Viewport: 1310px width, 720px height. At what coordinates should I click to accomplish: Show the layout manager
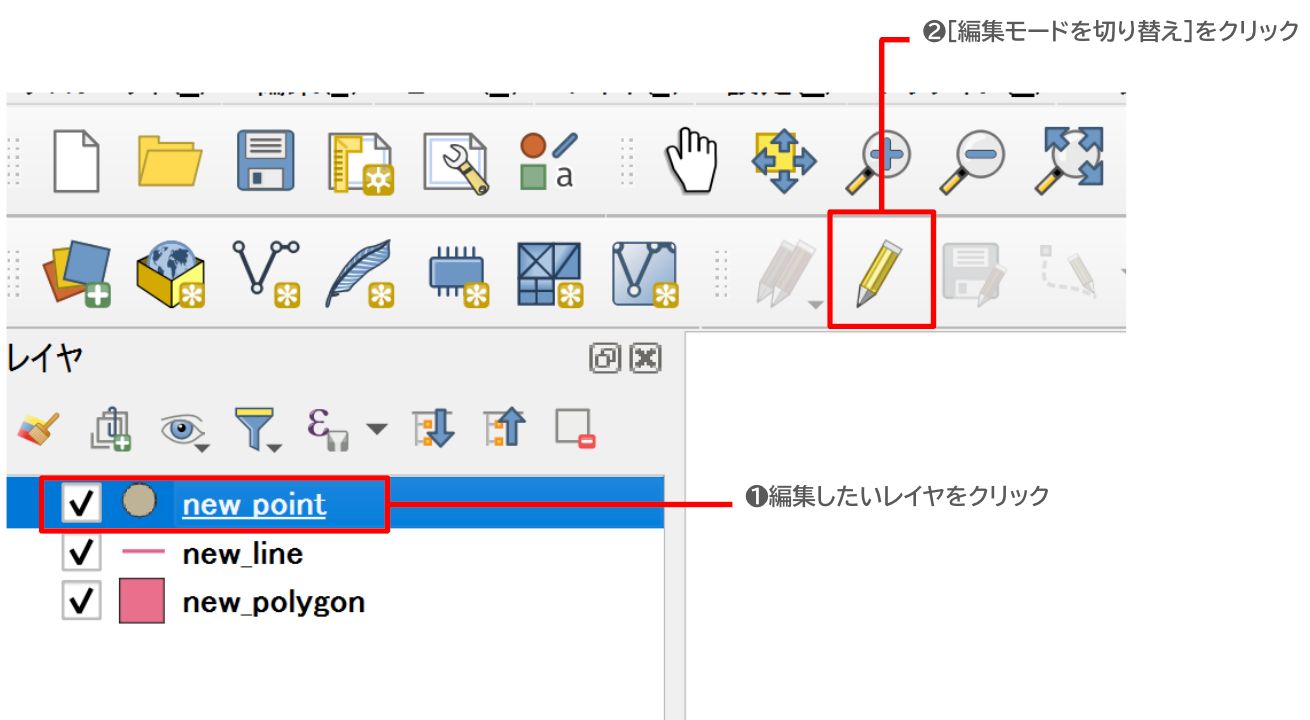pos(456,163)
